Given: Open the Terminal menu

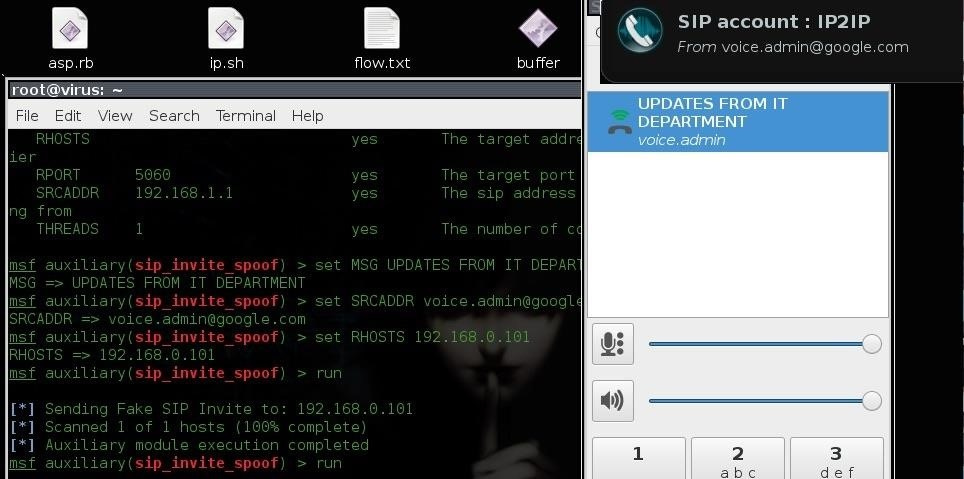Looking at the screenshot, I should click(x=245, y=116).
